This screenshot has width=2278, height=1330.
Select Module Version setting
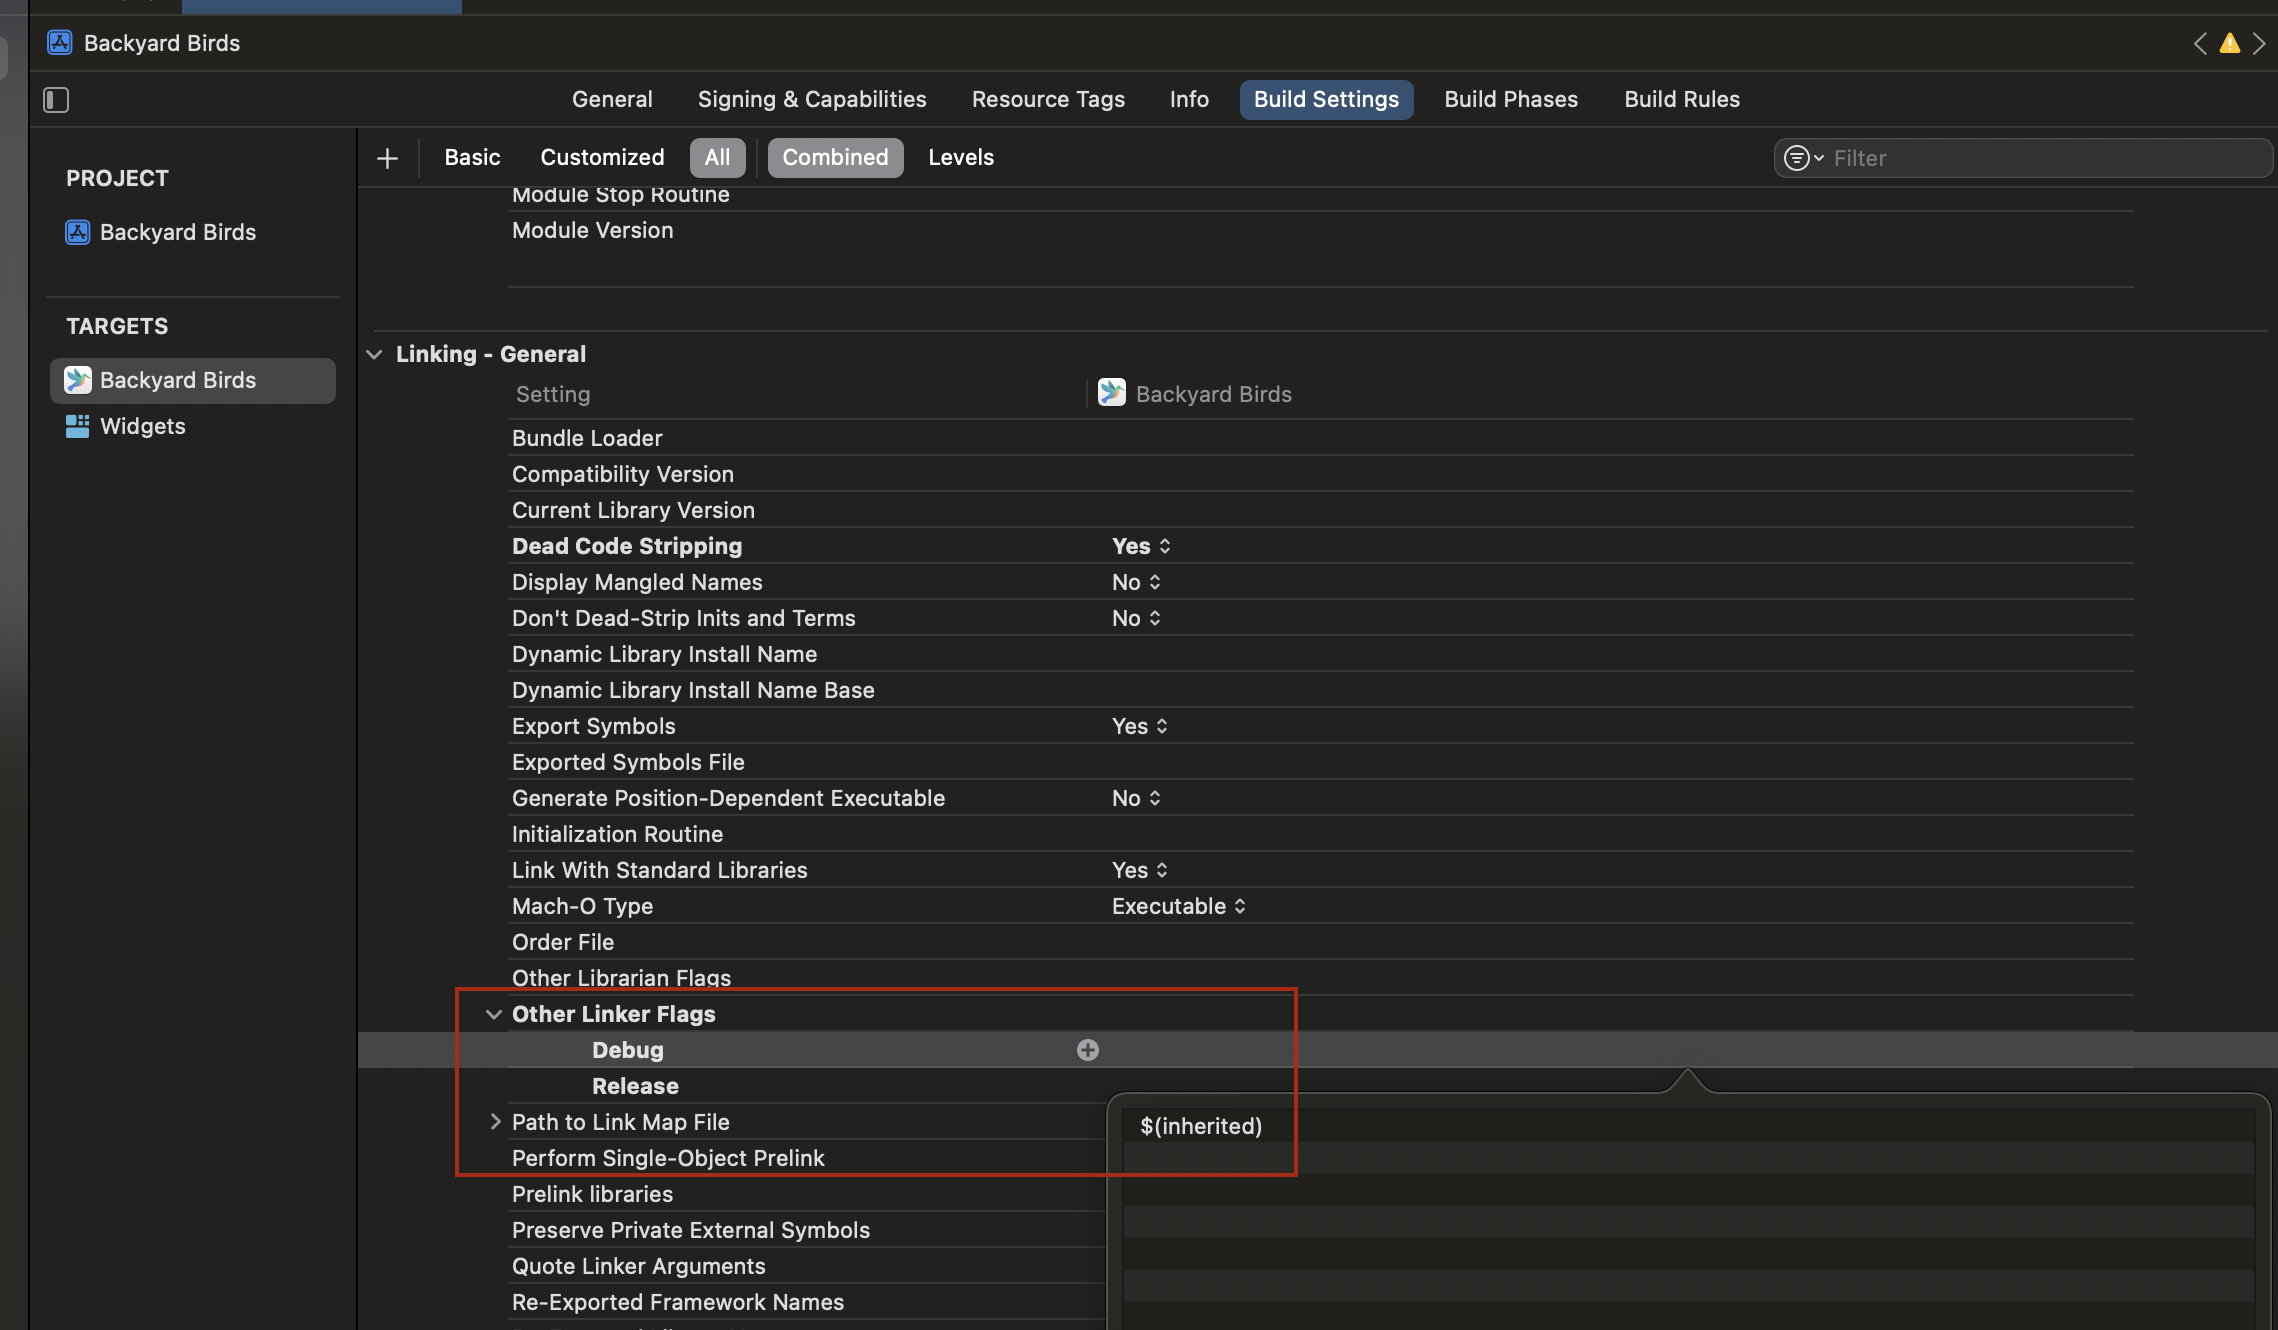pyautogui.click(x=592, y=230)
